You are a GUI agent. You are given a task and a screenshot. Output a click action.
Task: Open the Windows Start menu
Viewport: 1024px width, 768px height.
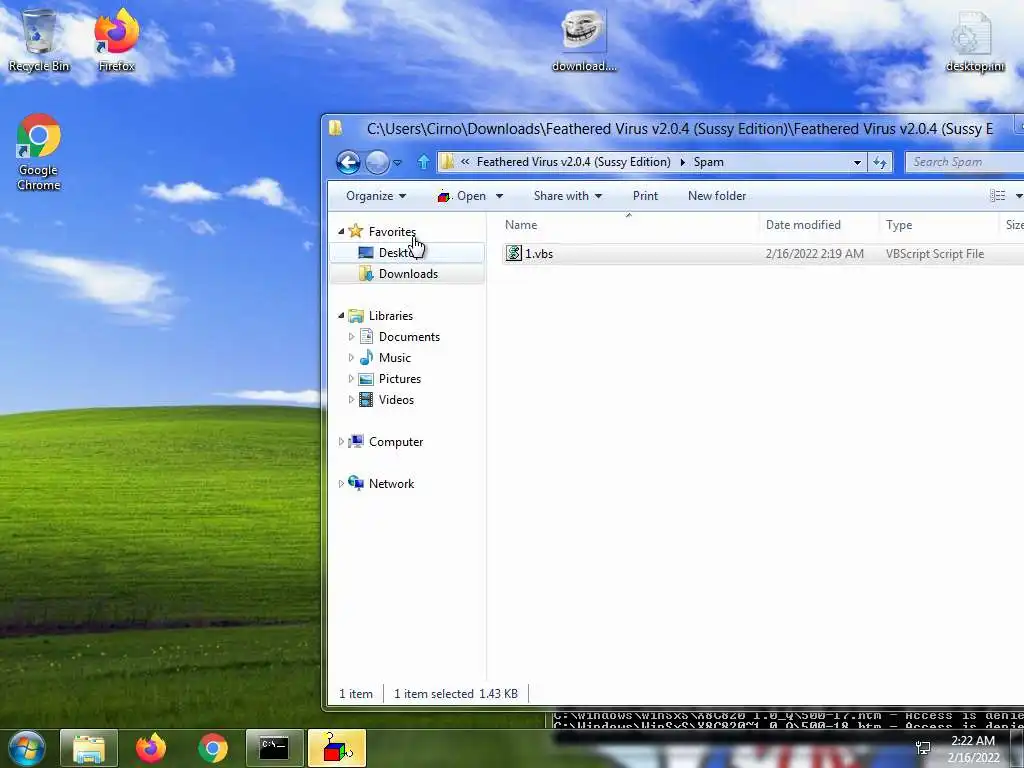[x=26, y=748]
